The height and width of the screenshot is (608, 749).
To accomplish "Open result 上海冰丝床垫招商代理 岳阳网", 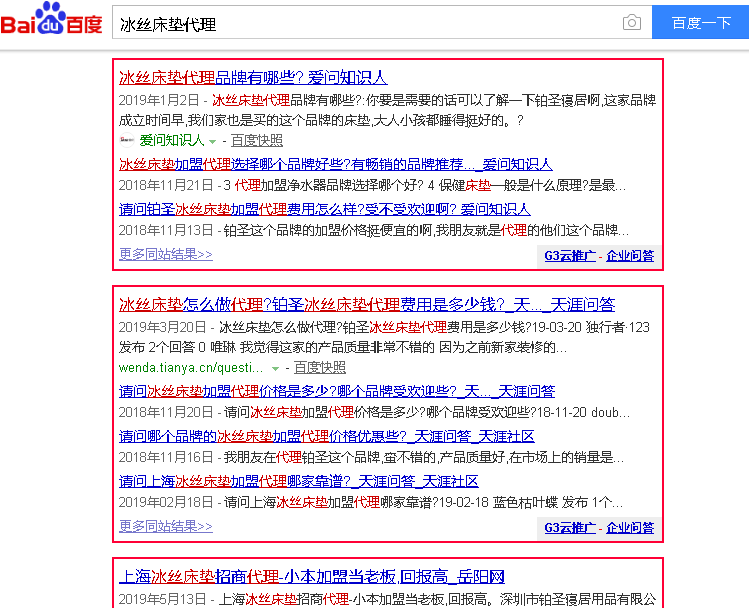I will [x=311, y=577].
